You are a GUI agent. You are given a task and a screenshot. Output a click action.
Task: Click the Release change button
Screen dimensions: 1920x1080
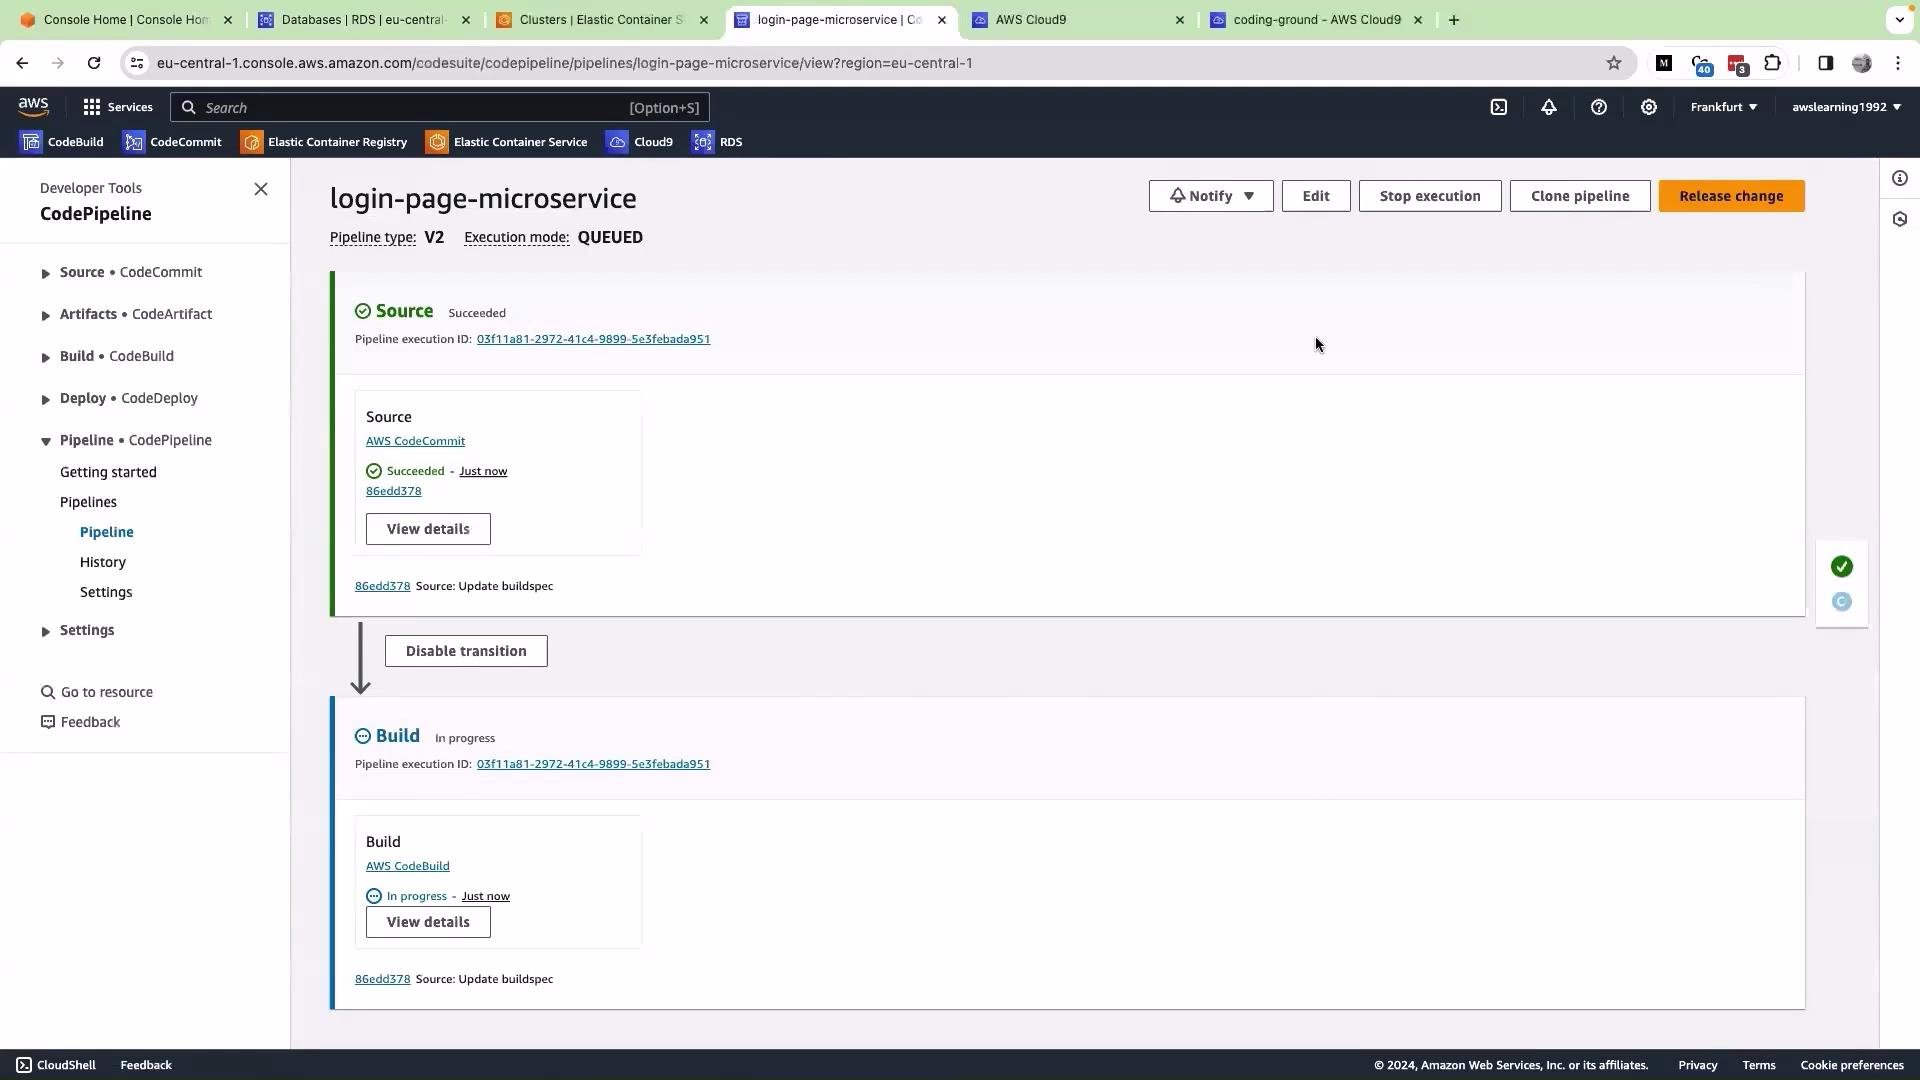(x=1731, y=196)
